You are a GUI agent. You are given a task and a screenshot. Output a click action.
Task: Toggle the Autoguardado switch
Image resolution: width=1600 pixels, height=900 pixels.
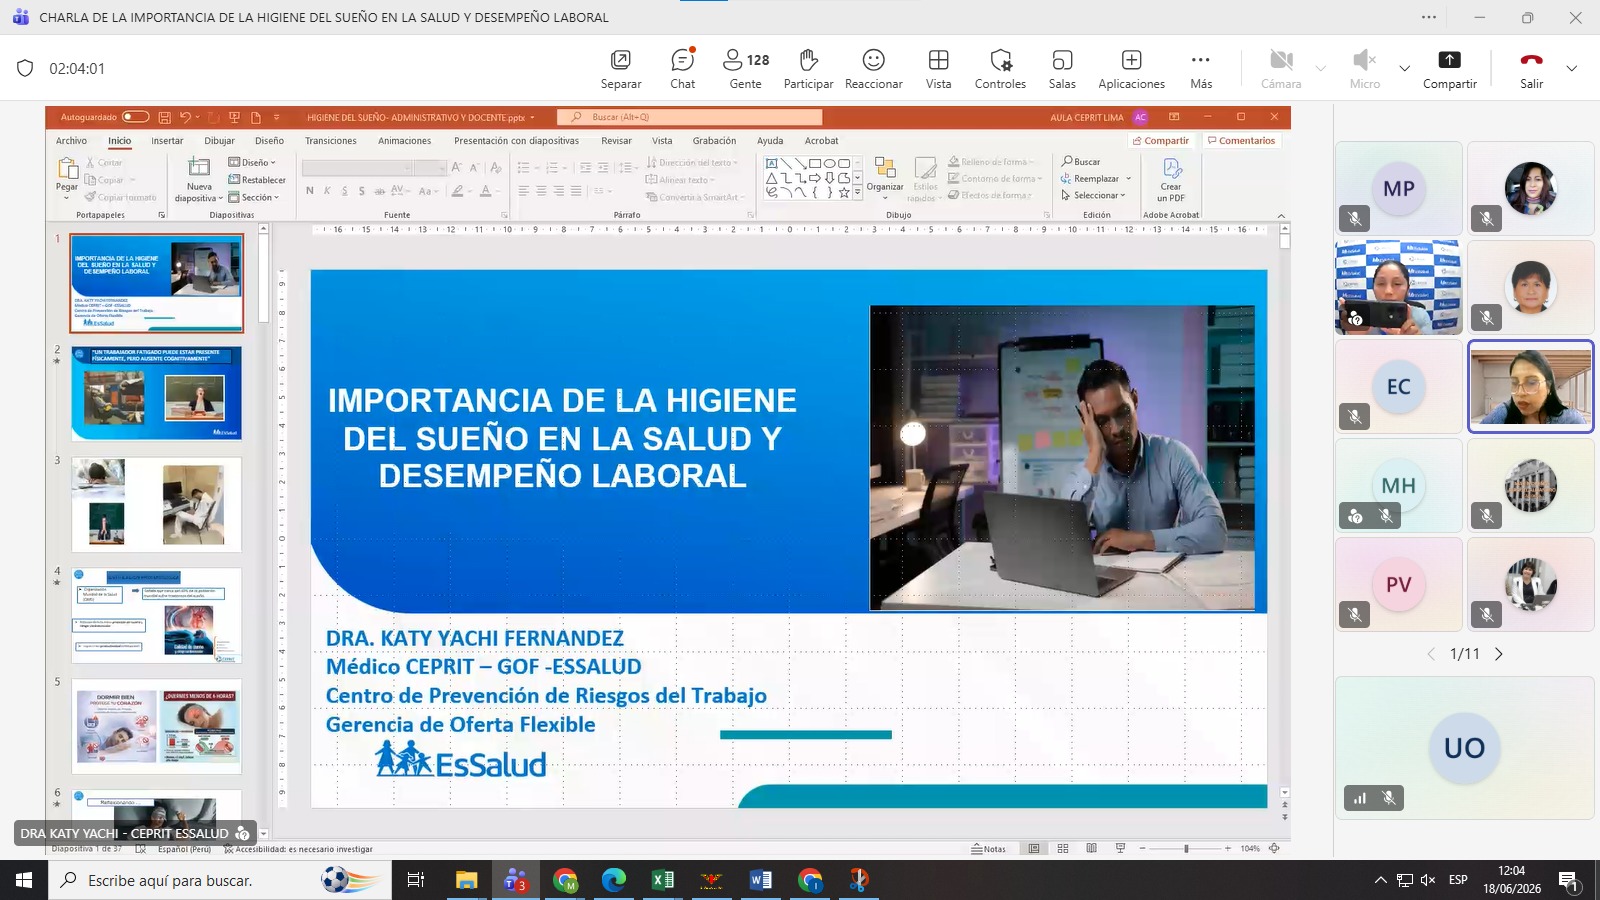135,117
